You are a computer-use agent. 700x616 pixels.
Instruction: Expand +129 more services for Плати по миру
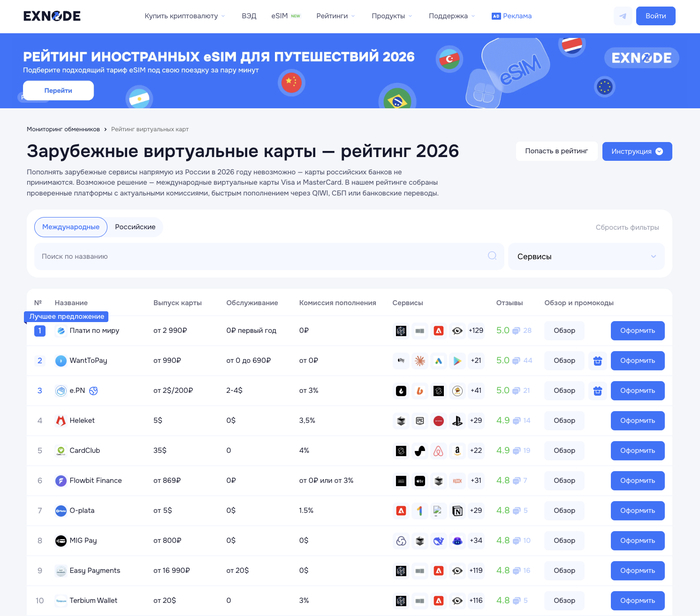[476, 331]
